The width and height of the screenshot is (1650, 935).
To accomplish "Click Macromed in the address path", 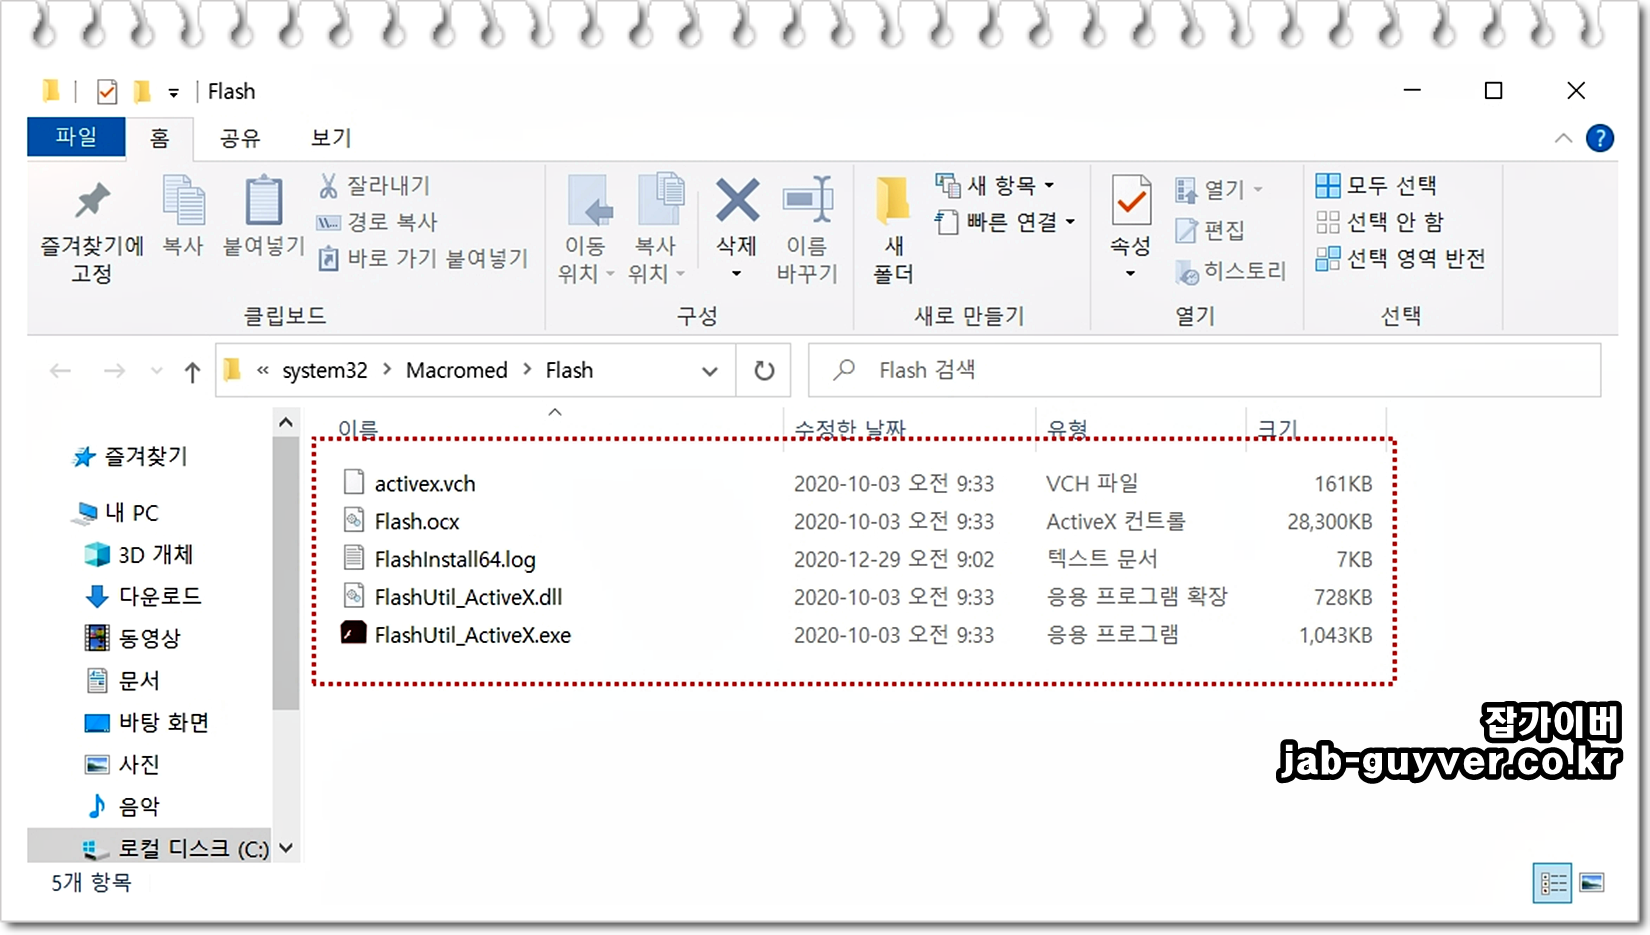I will [457, 370].
